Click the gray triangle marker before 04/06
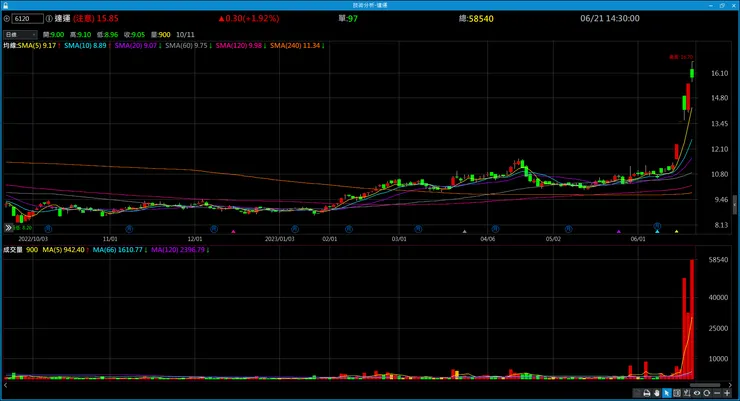 click(464, 232)
